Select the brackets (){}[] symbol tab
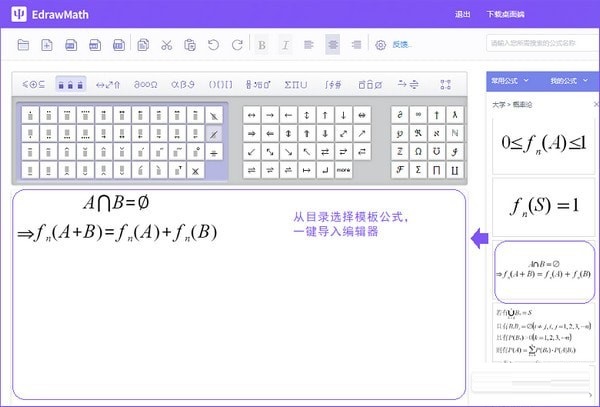Viewport: 600px width, 407px height. coord(220,84)
